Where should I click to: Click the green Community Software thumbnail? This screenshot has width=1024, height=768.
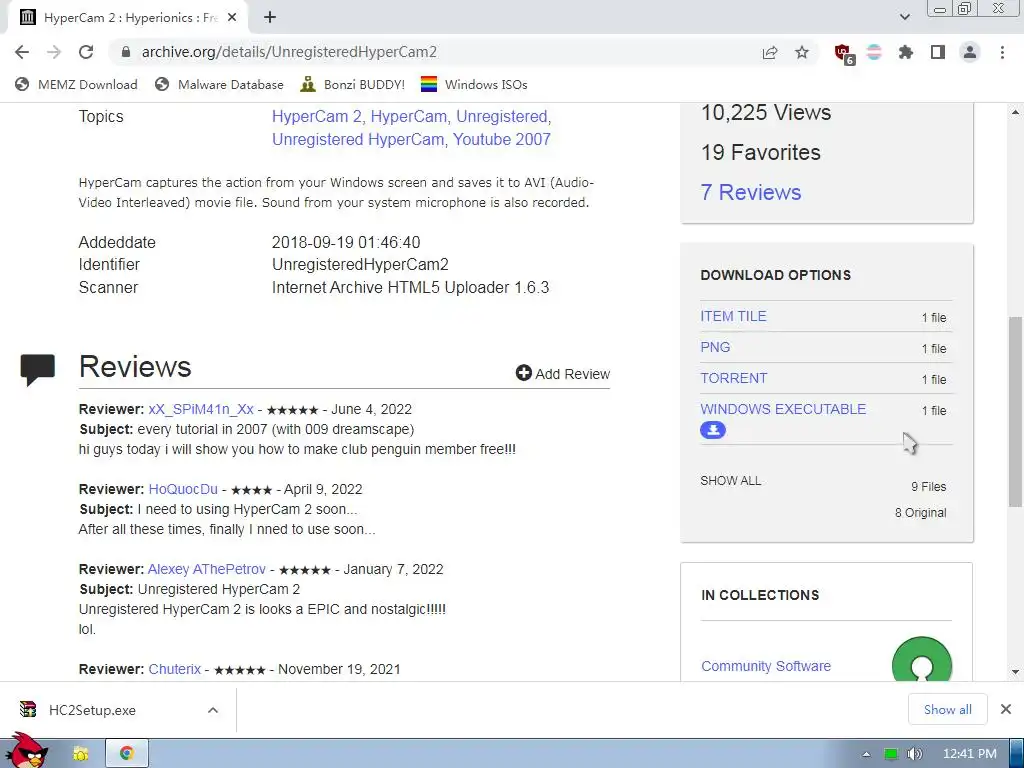(x=921, y=660)
